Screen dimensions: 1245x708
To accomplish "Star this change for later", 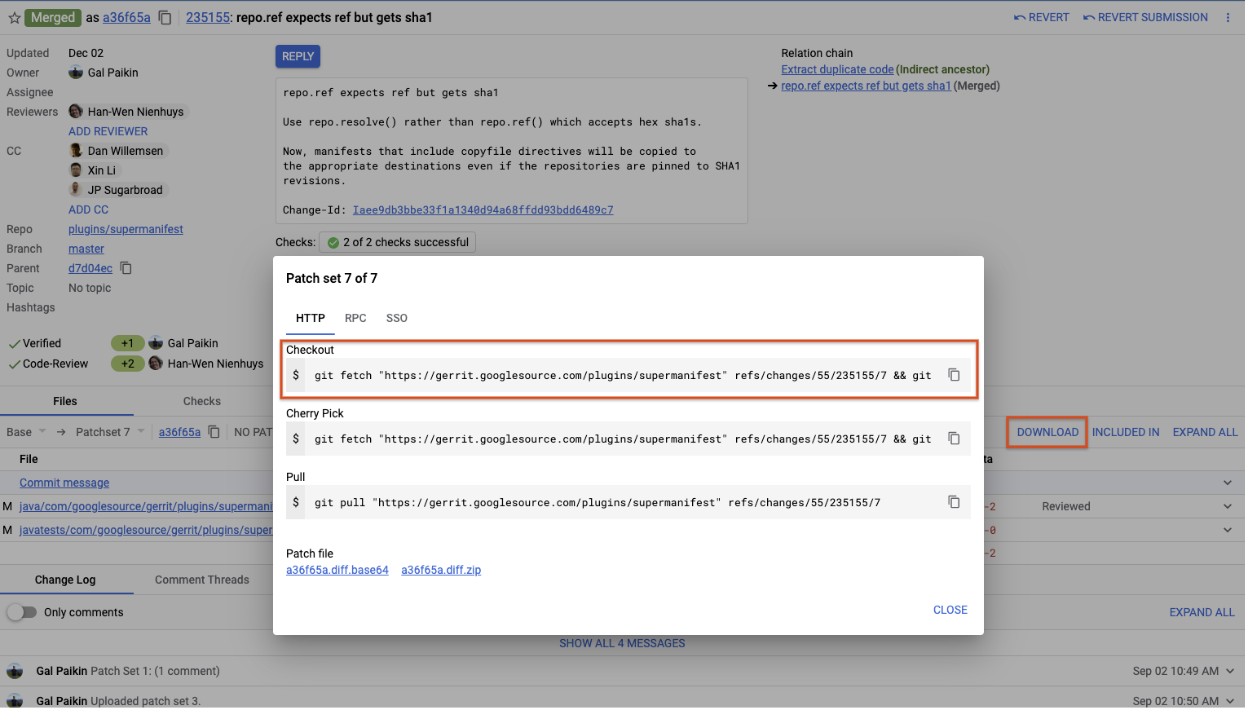I will 16,17.
